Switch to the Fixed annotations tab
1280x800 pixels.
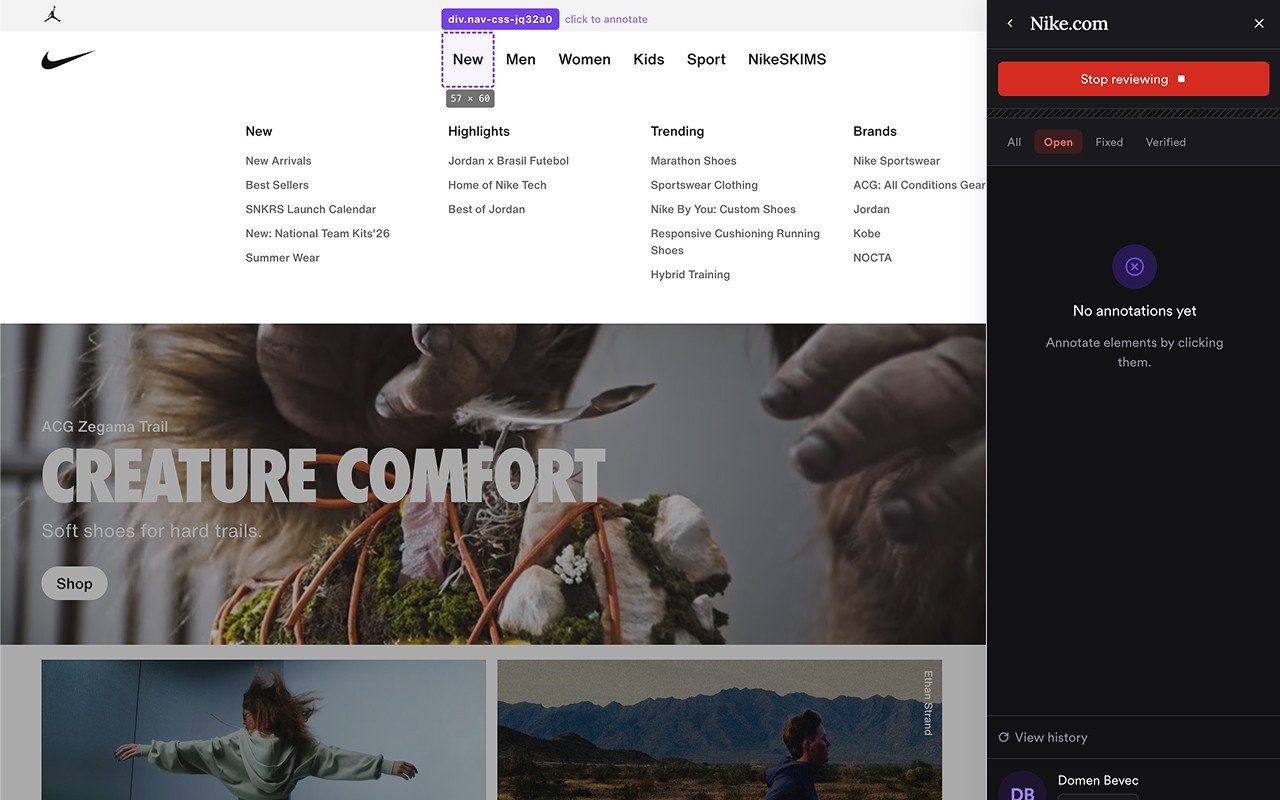[x=1109, y=142]
